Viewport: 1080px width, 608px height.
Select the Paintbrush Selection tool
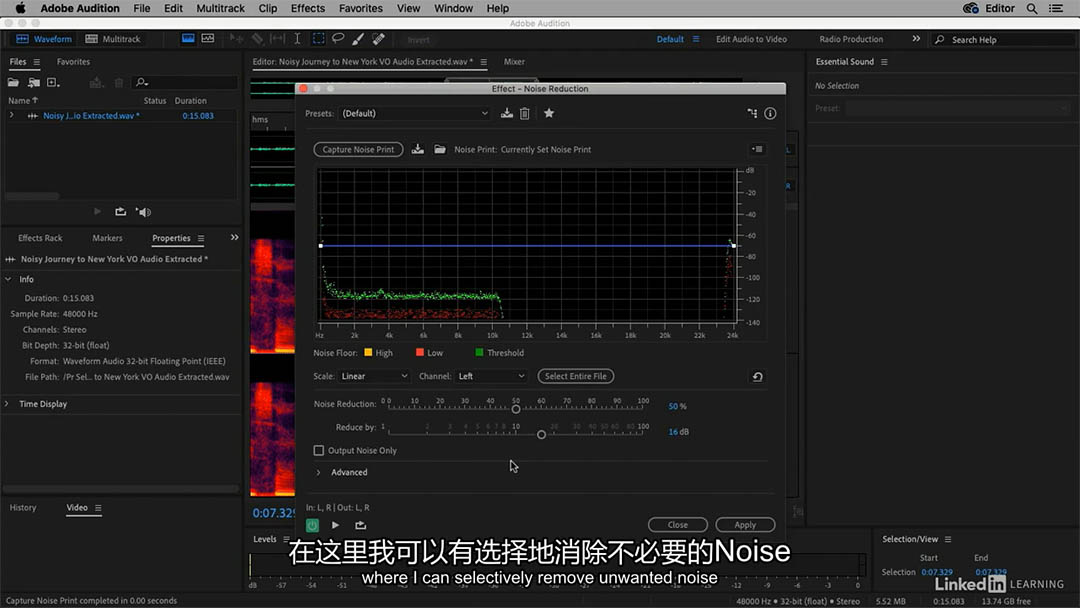[x=358, y=39]
